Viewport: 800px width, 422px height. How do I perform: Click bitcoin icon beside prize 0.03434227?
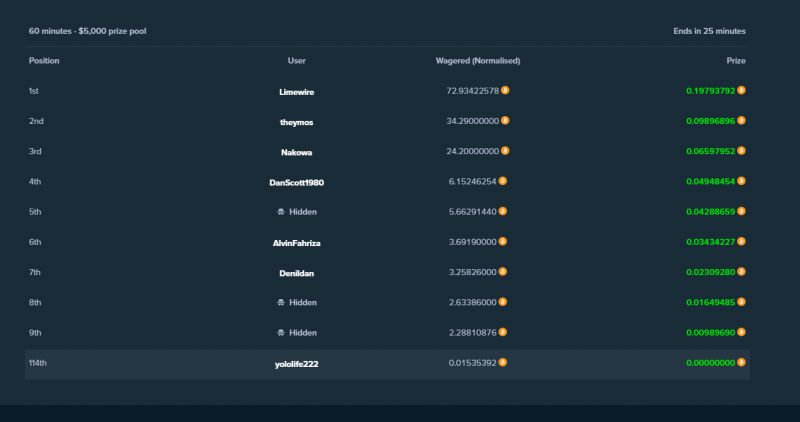741,241
